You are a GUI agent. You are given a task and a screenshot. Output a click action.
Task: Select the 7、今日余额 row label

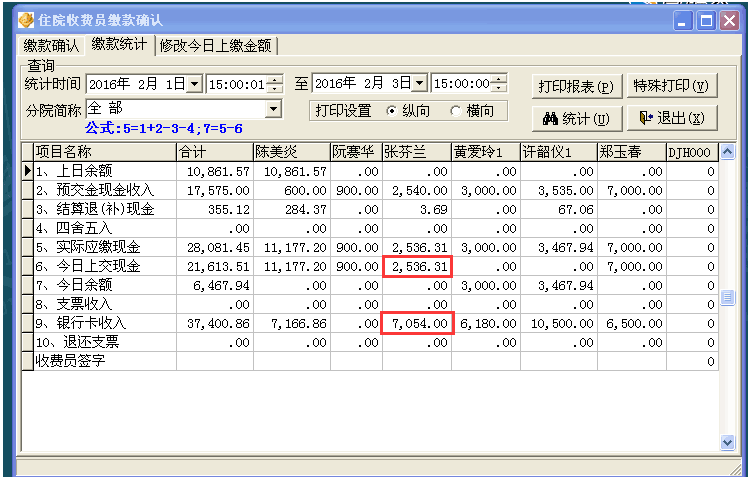pyautogui.click(x=105, y=285)
